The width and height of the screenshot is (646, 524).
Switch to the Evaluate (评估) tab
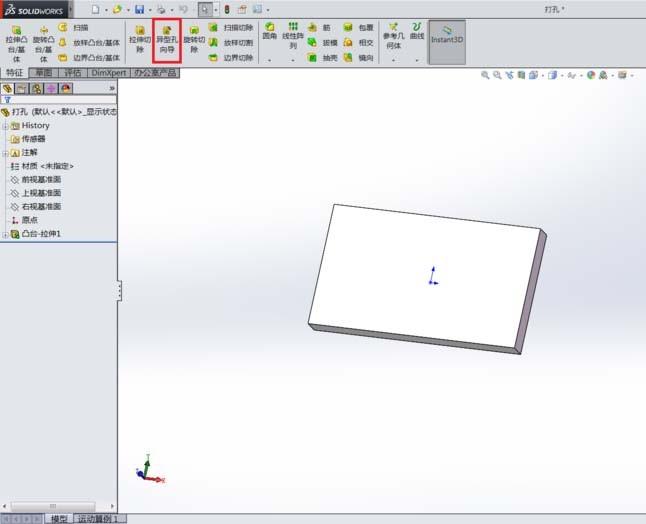coord(73,73)
